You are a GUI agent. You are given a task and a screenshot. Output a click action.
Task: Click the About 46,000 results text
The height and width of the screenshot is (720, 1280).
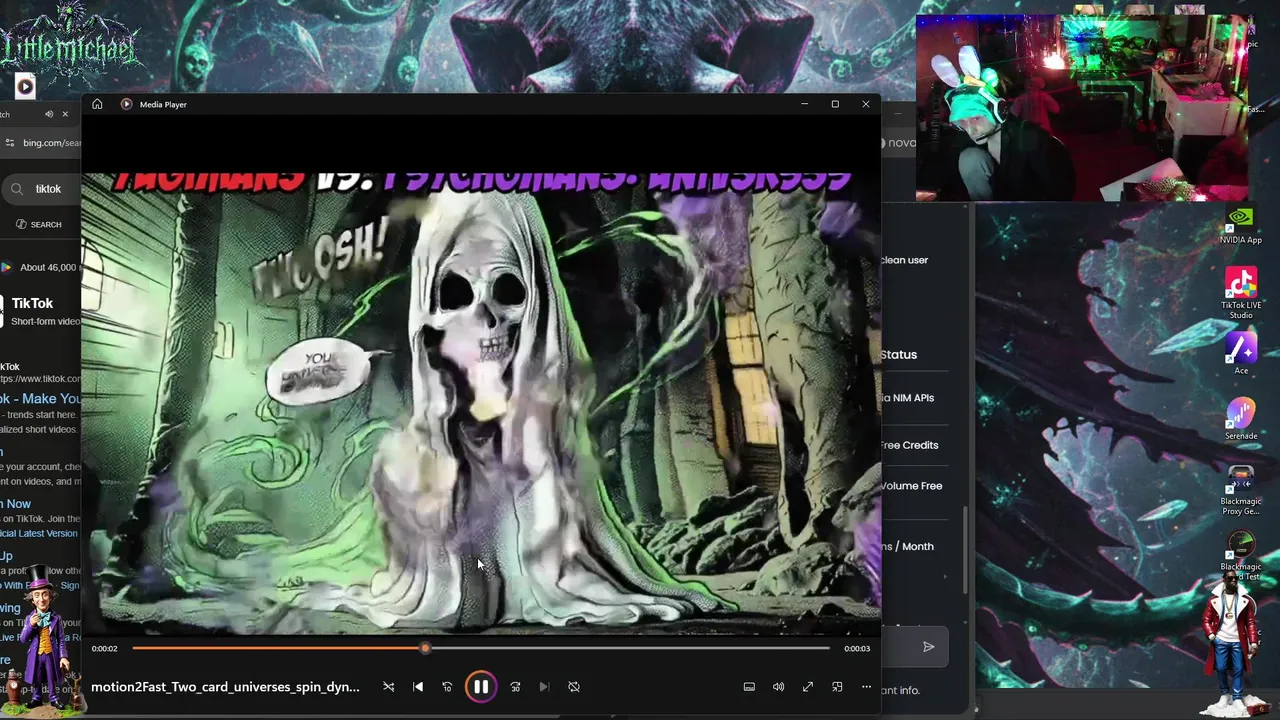(x=48, y=267)
